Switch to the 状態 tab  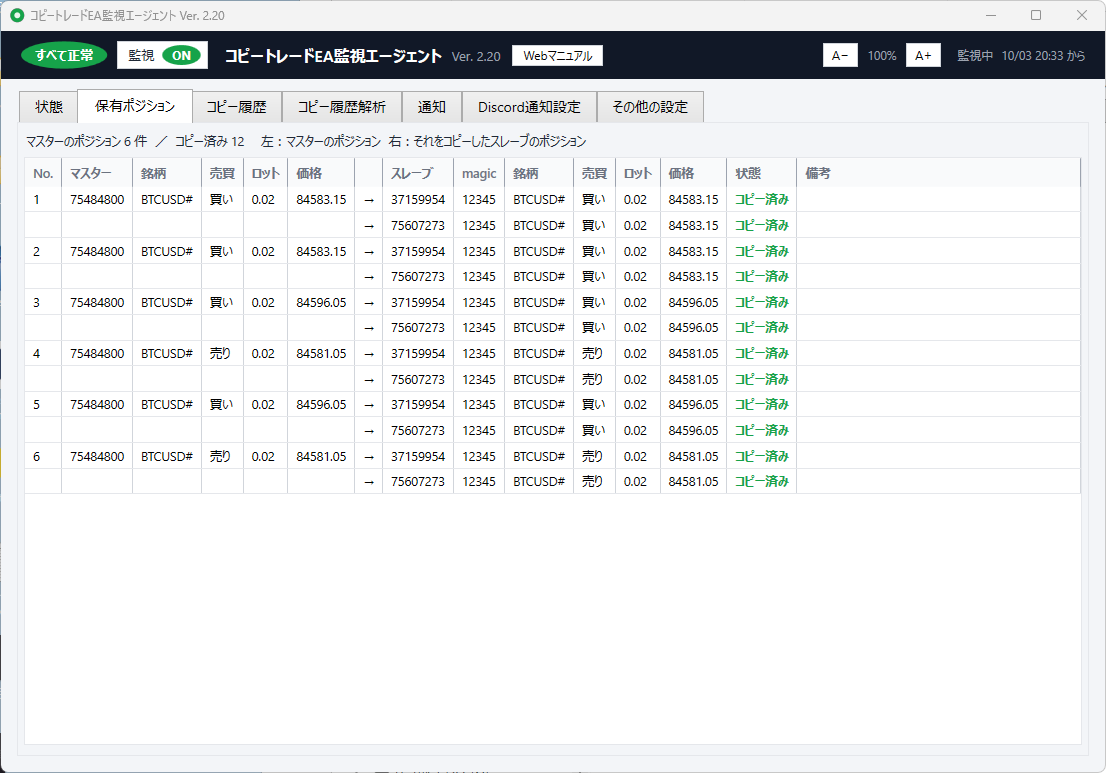(49, 107)
